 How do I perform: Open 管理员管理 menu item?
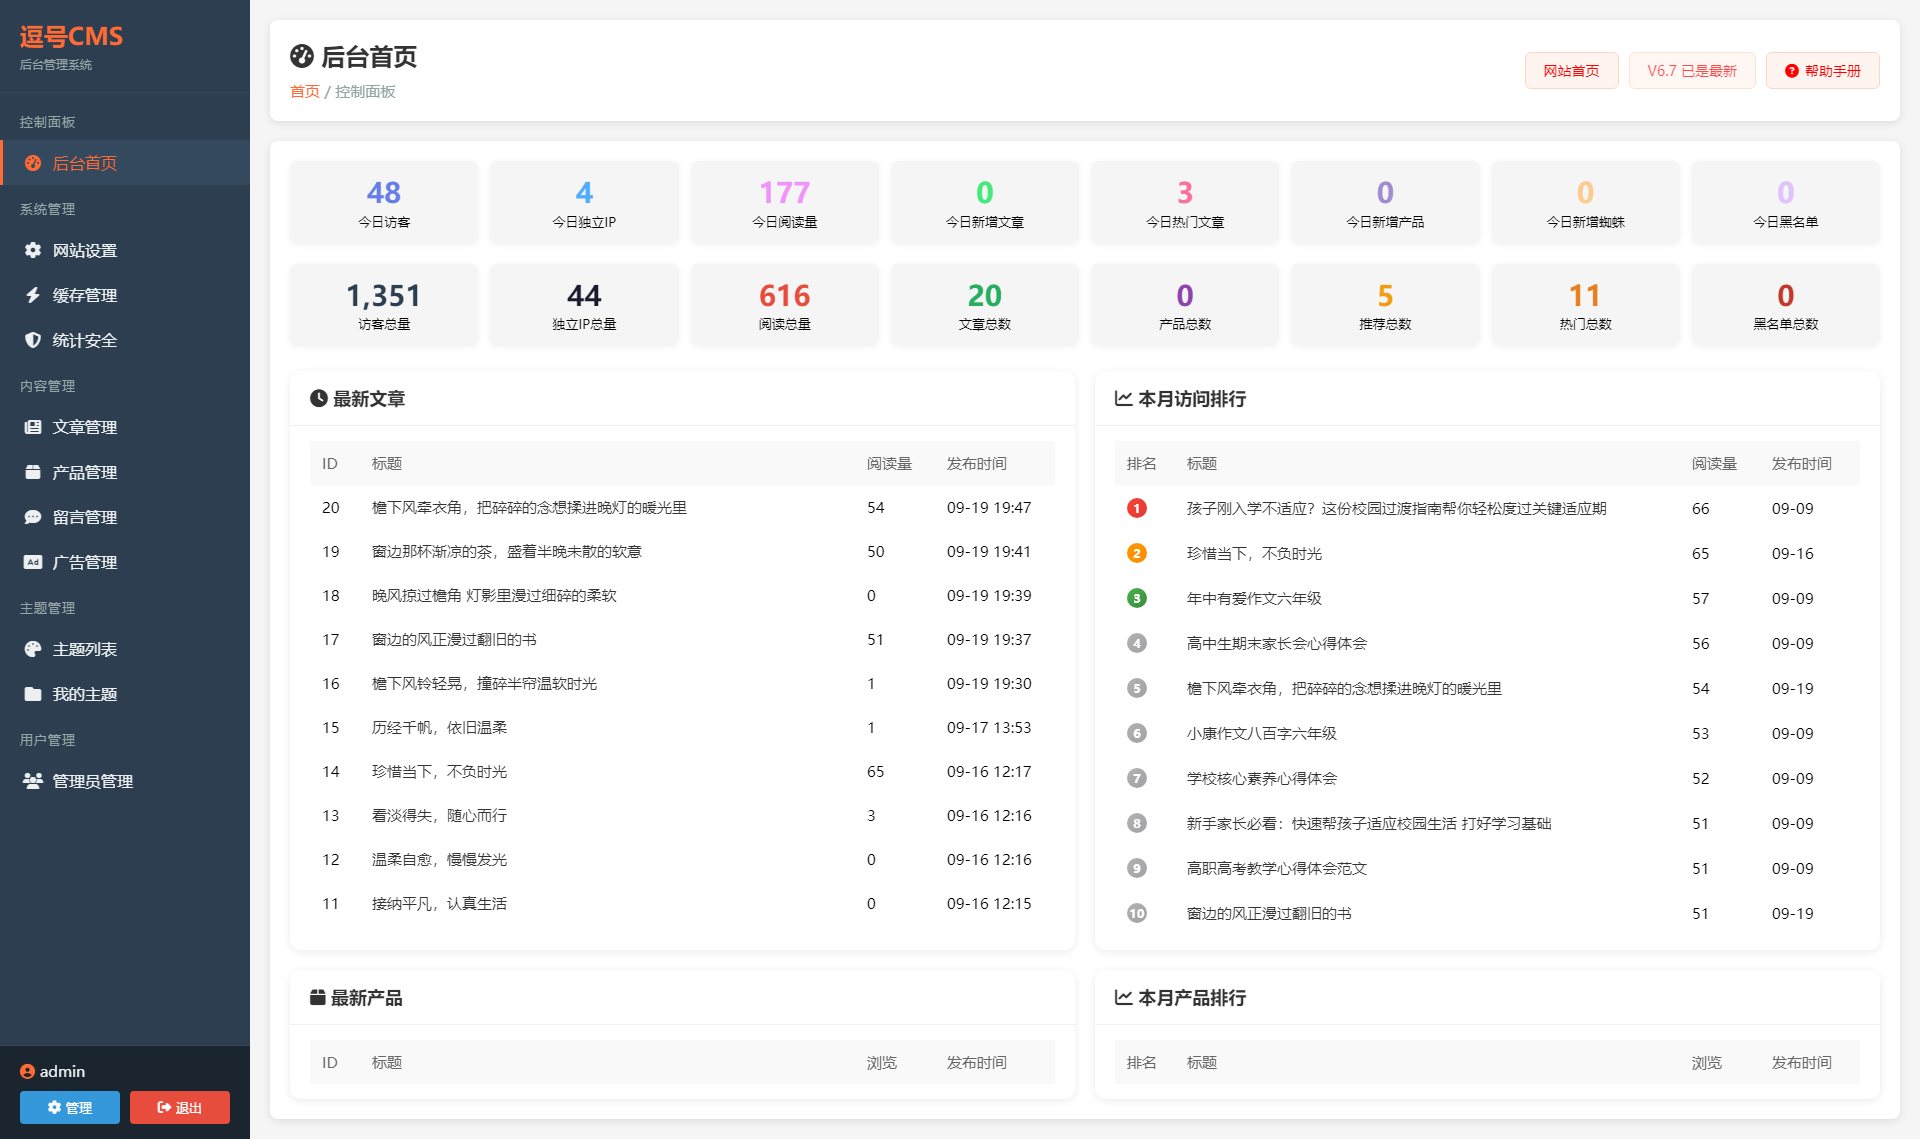[x=125, y=781]
